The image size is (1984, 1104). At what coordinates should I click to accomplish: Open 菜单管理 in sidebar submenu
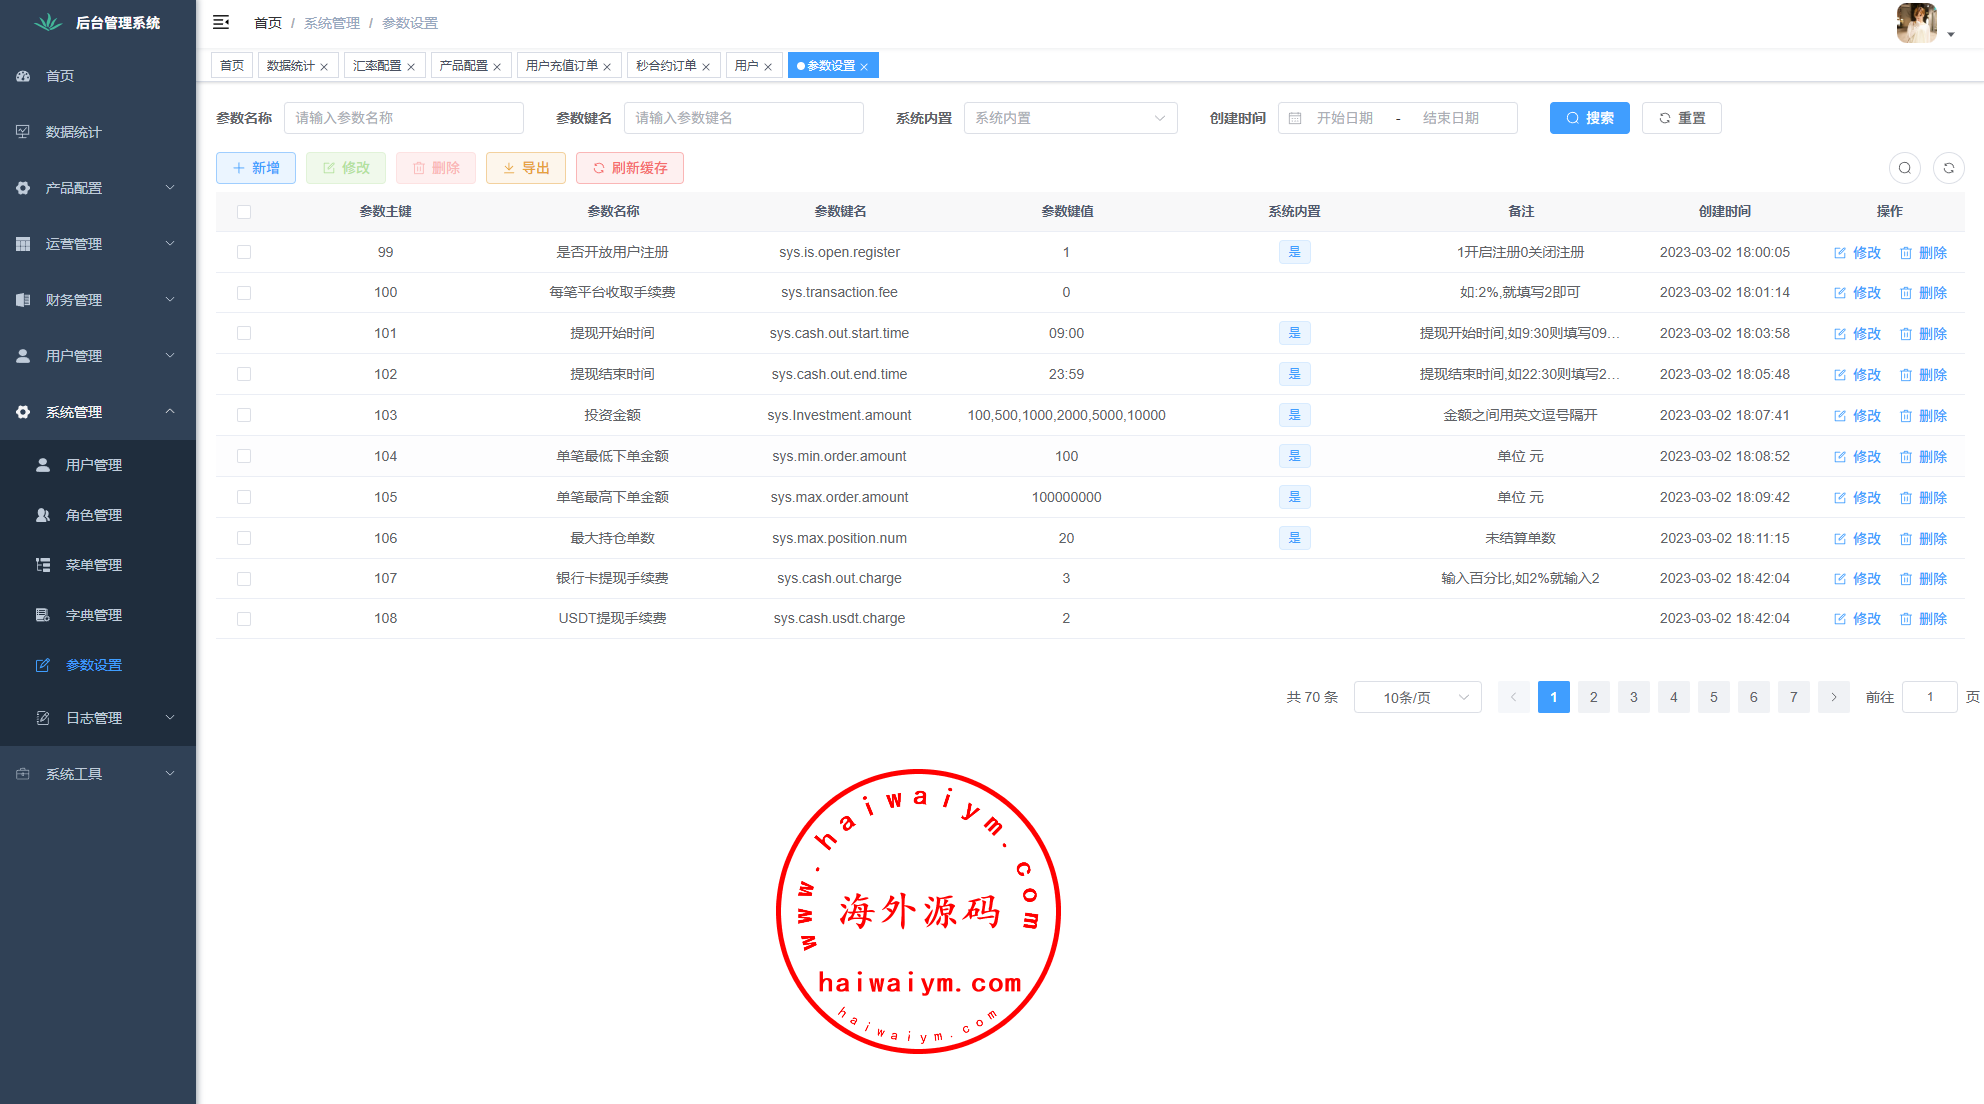(x=93, y=565)
